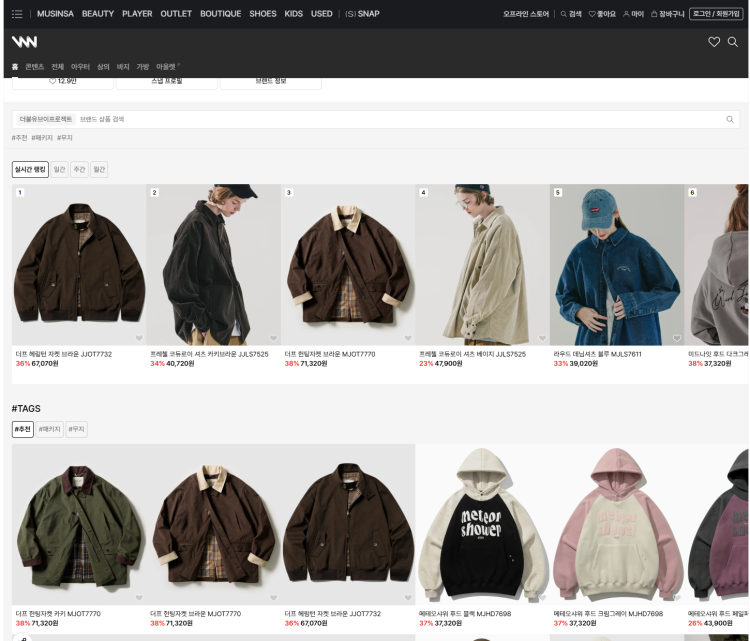Switch to the BEAUTY section in top navigation
Screen dimensions: 750x641
98,14
